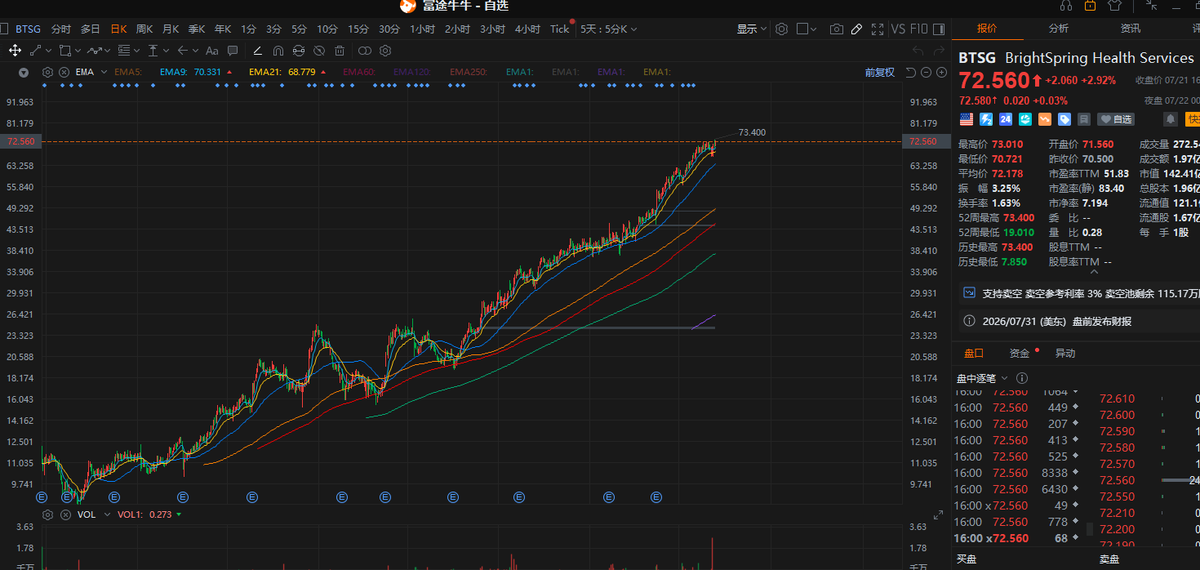Open the 盘中逐笔 dropdown
The width and height of the screenshot is (1200, 570).
click(983, 378)
